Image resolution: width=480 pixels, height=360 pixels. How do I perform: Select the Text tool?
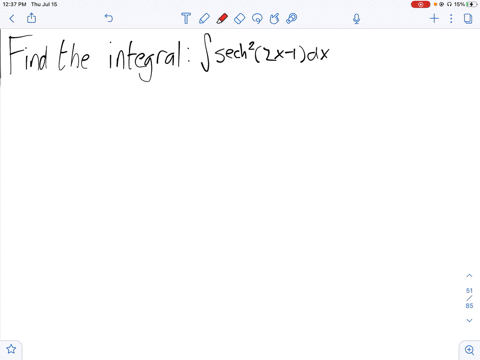tap(186, 18)
